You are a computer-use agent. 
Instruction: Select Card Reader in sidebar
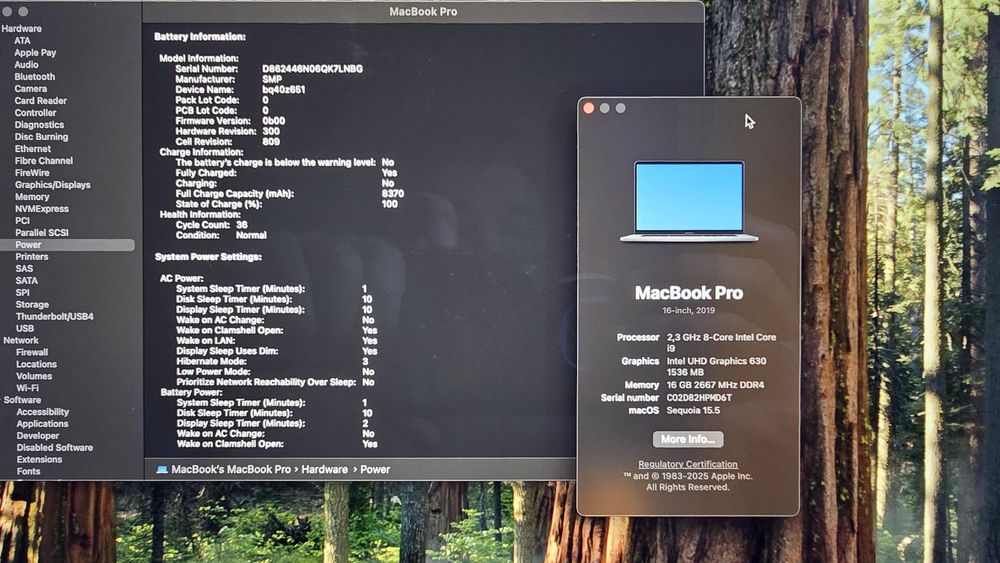pyautogui.click(x=41, y=101)
